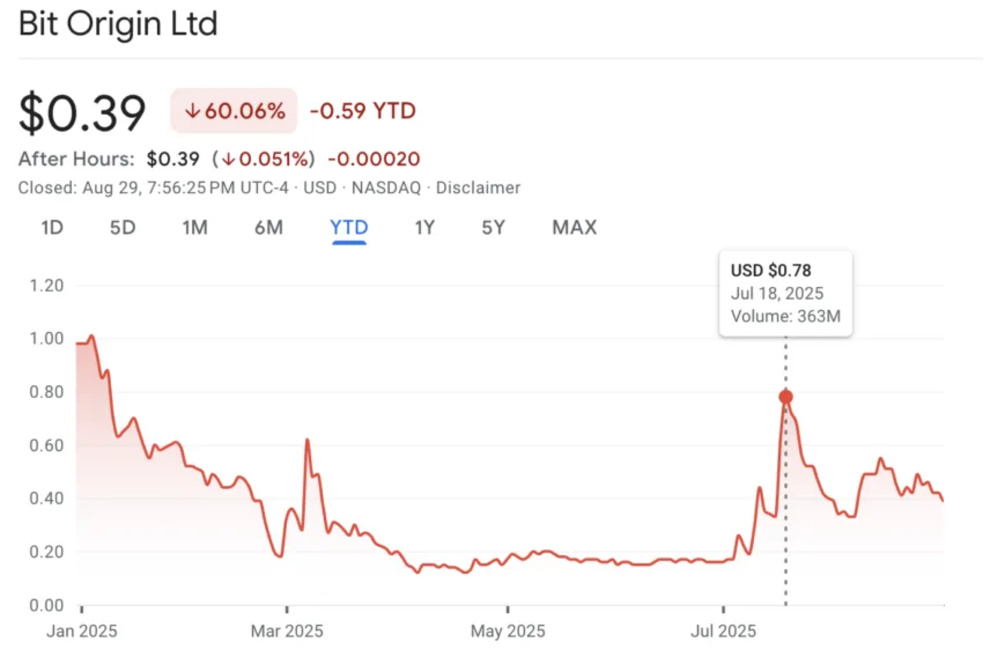Switch chart to 1Y range
This screenshot has height=664, width=984.
pos(424,227)
